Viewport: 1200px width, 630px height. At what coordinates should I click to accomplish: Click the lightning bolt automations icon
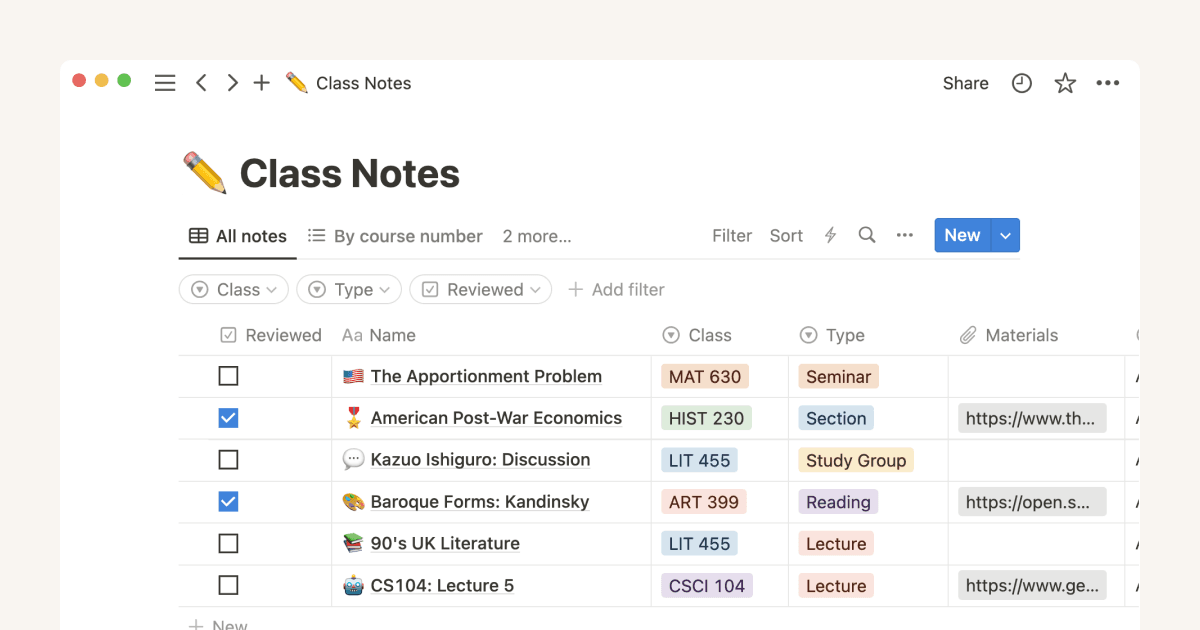pyautogui.click(x=830, y=235)
